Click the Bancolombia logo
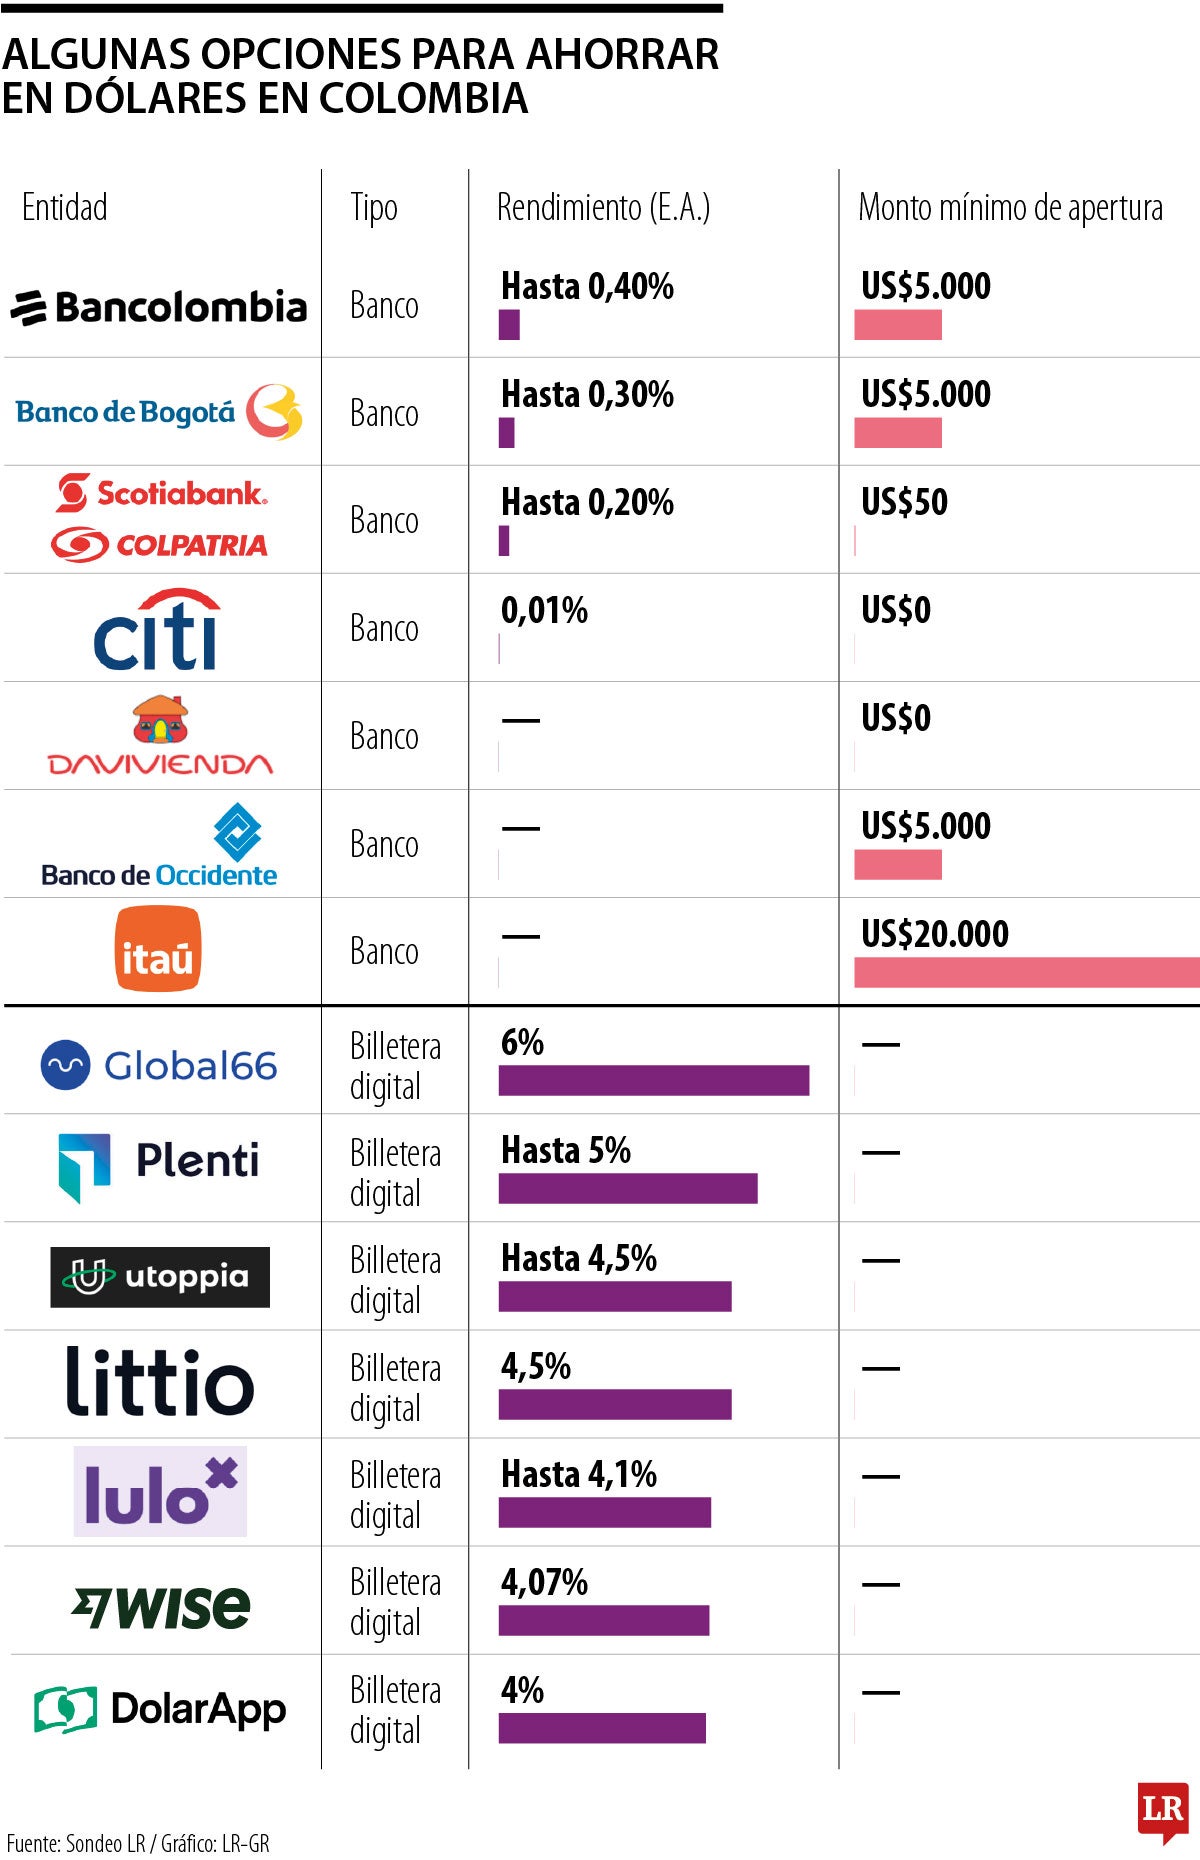 (159, 307)
